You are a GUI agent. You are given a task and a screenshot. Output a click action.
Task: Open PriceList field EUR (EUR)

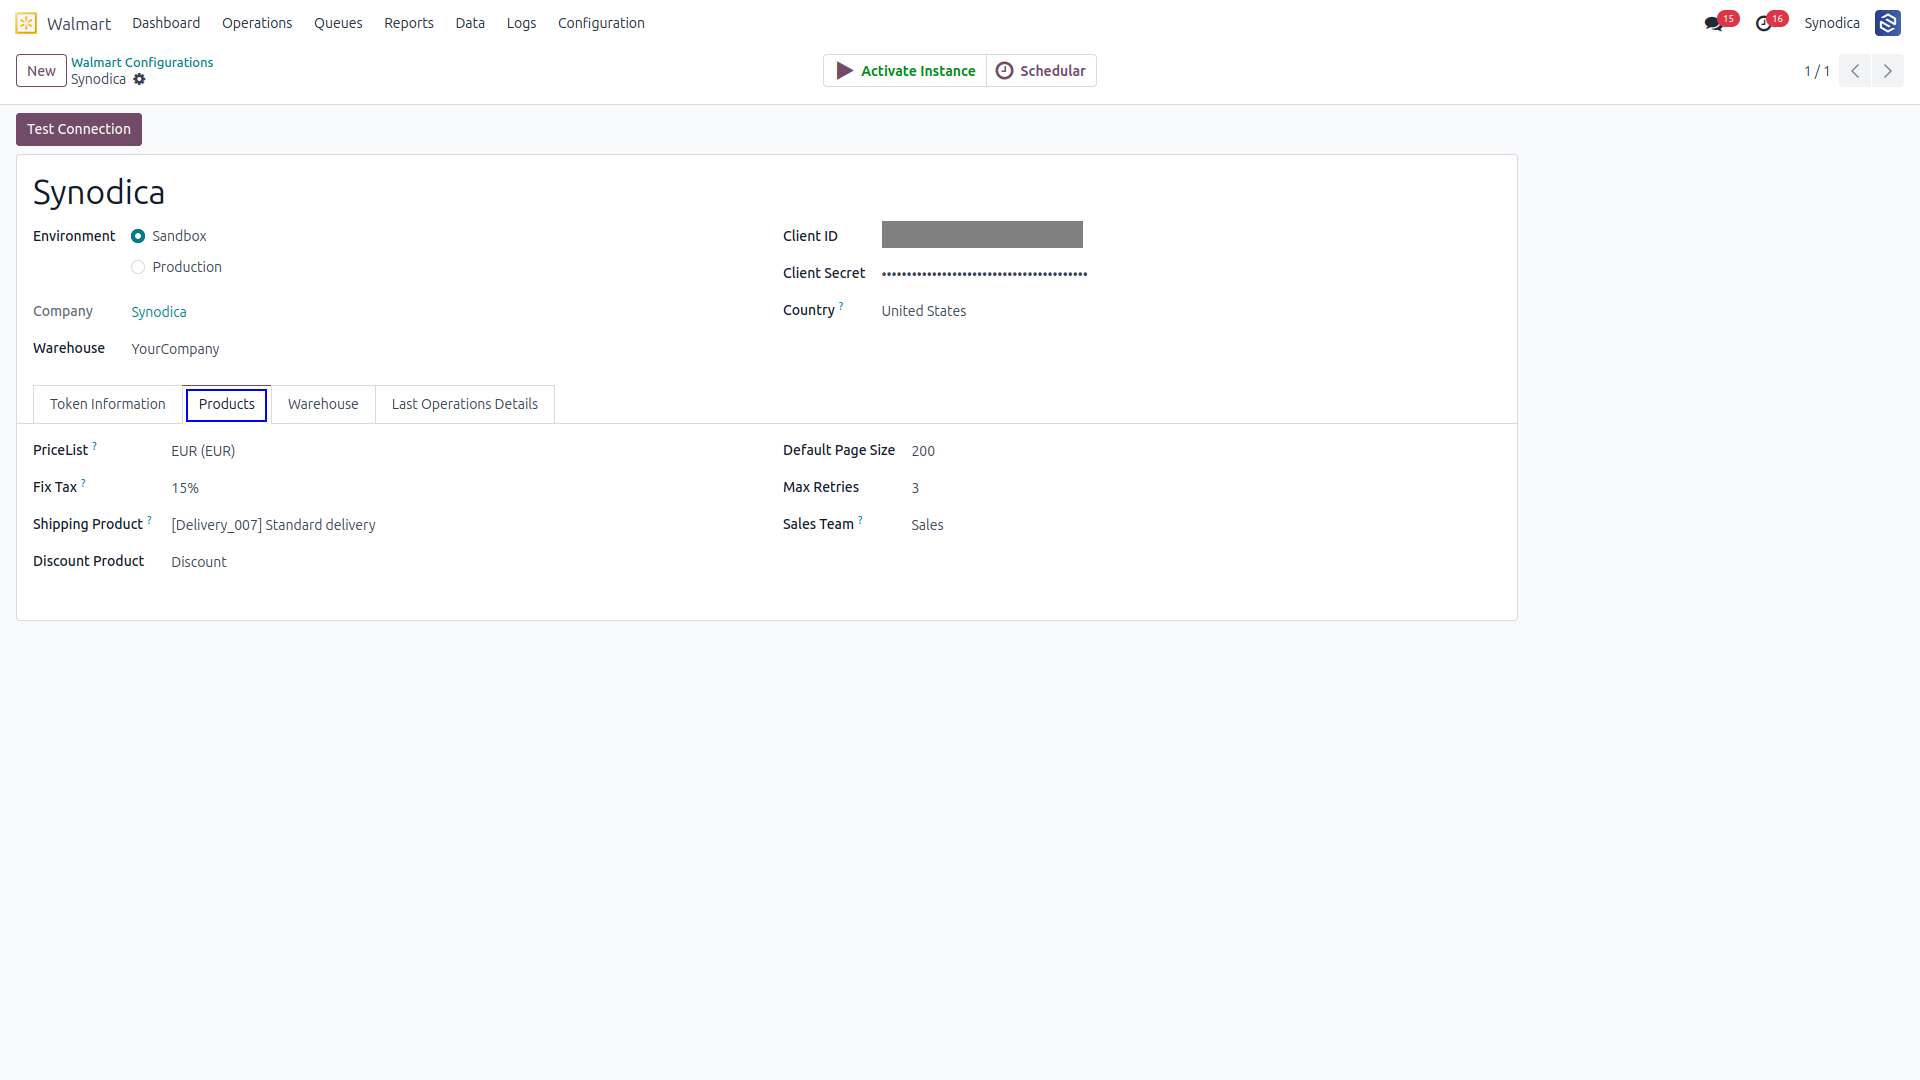(203, 451)
